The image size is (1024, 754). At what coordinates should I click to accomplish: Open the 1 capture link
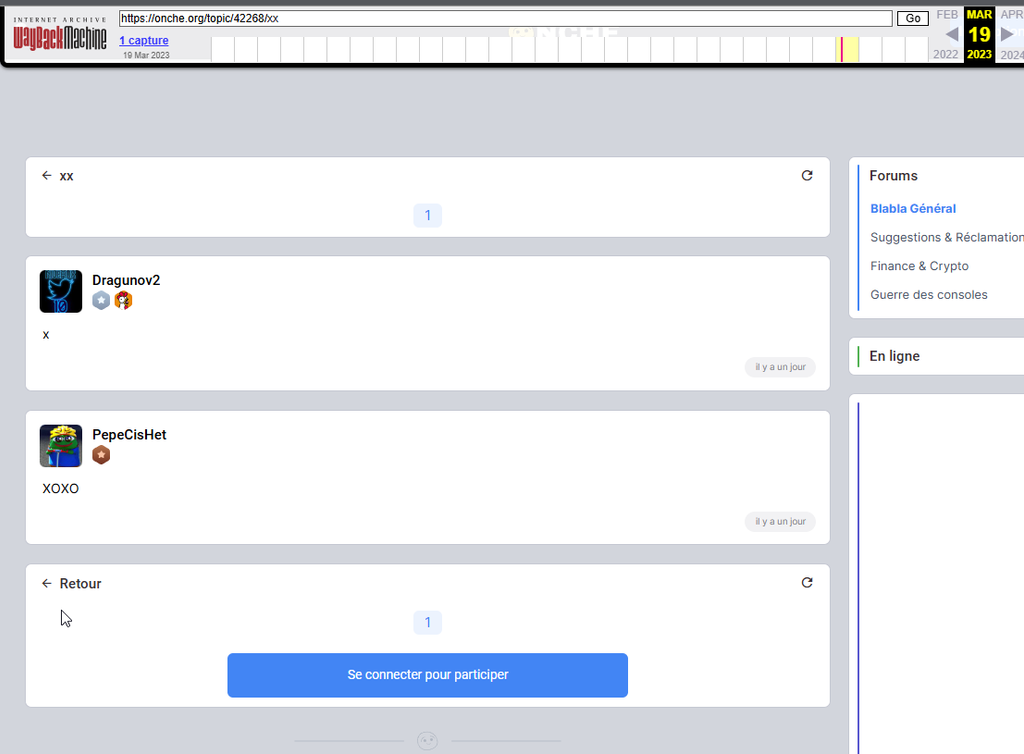click(x=144, y=40)
